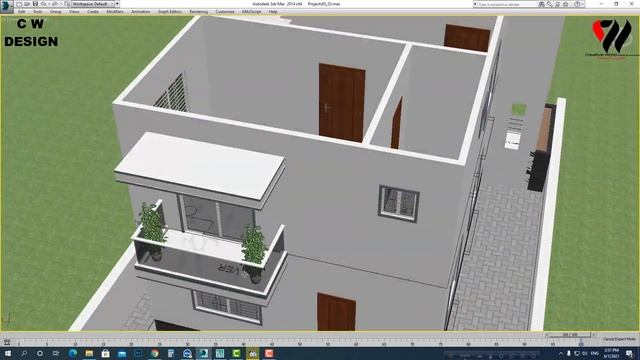640x360 pixels.
Task: Open Google Chrome from the taskbar
Action: pos(155,353)
